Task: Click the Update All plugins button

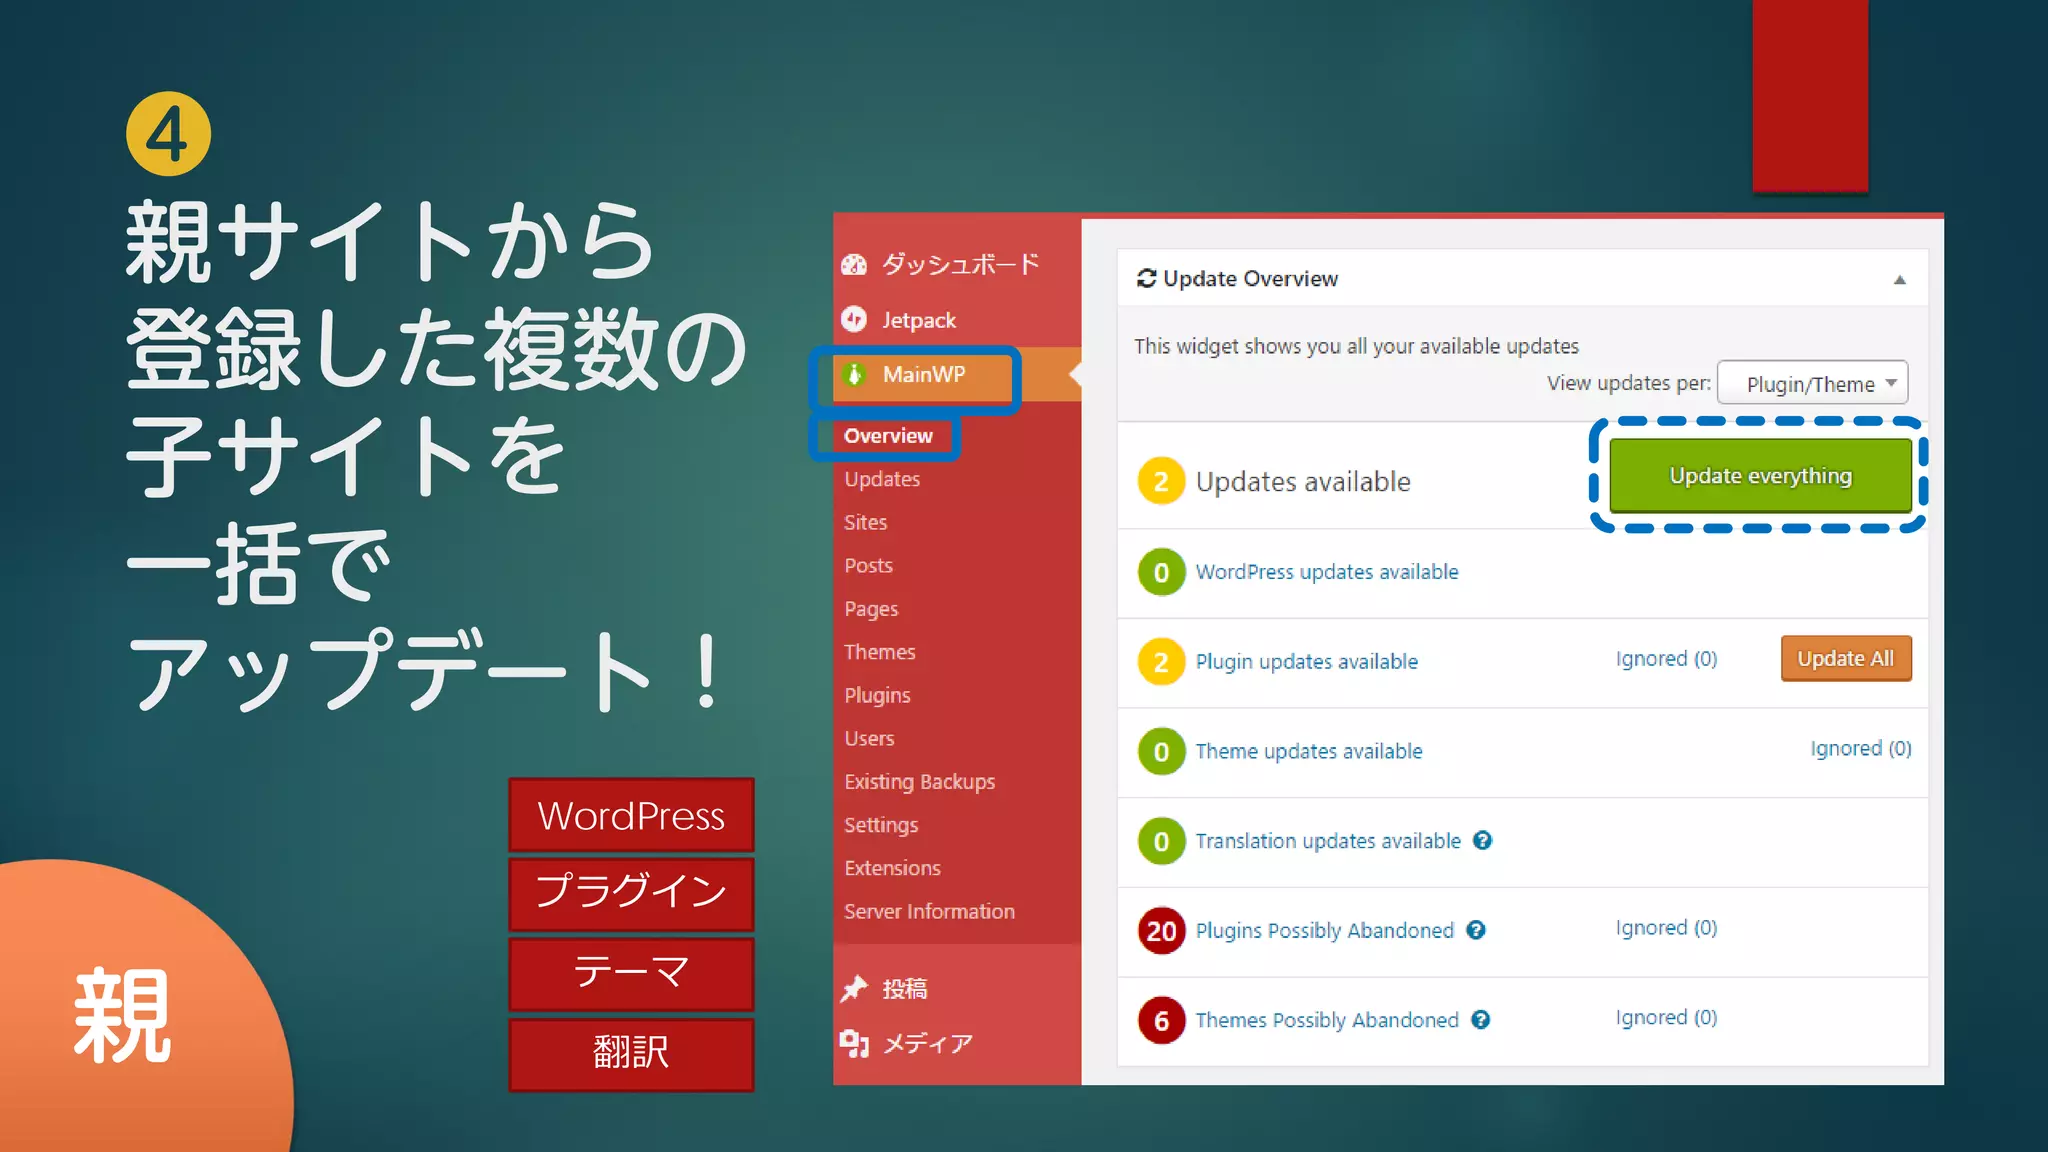Action: coord(1845,659)
